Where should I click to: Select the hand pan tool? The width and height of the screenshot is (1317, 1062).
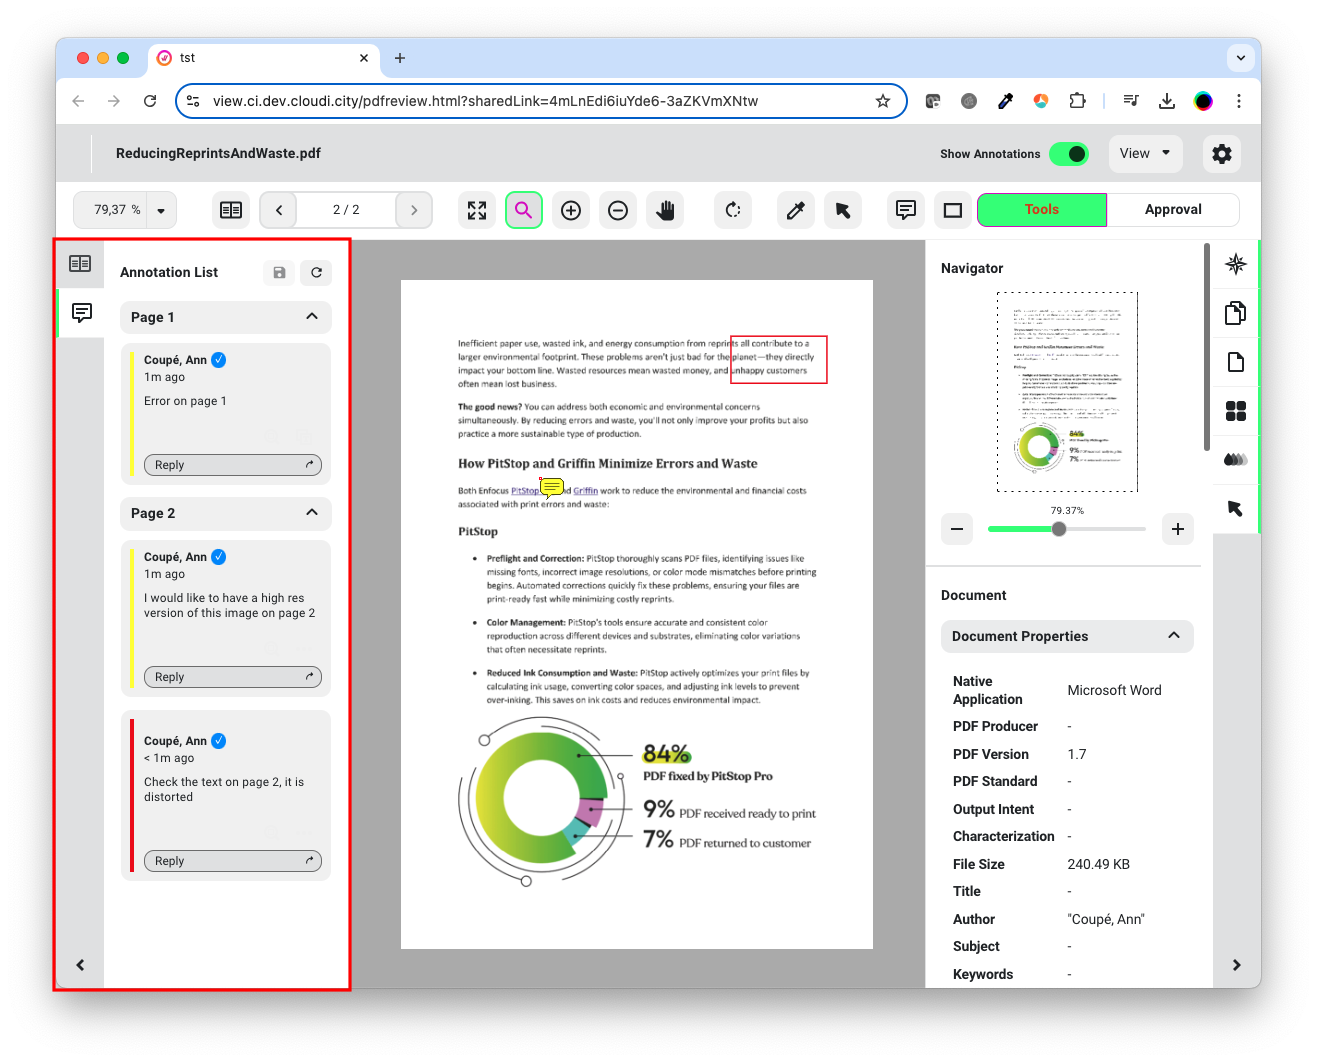[x=665, y=210]
